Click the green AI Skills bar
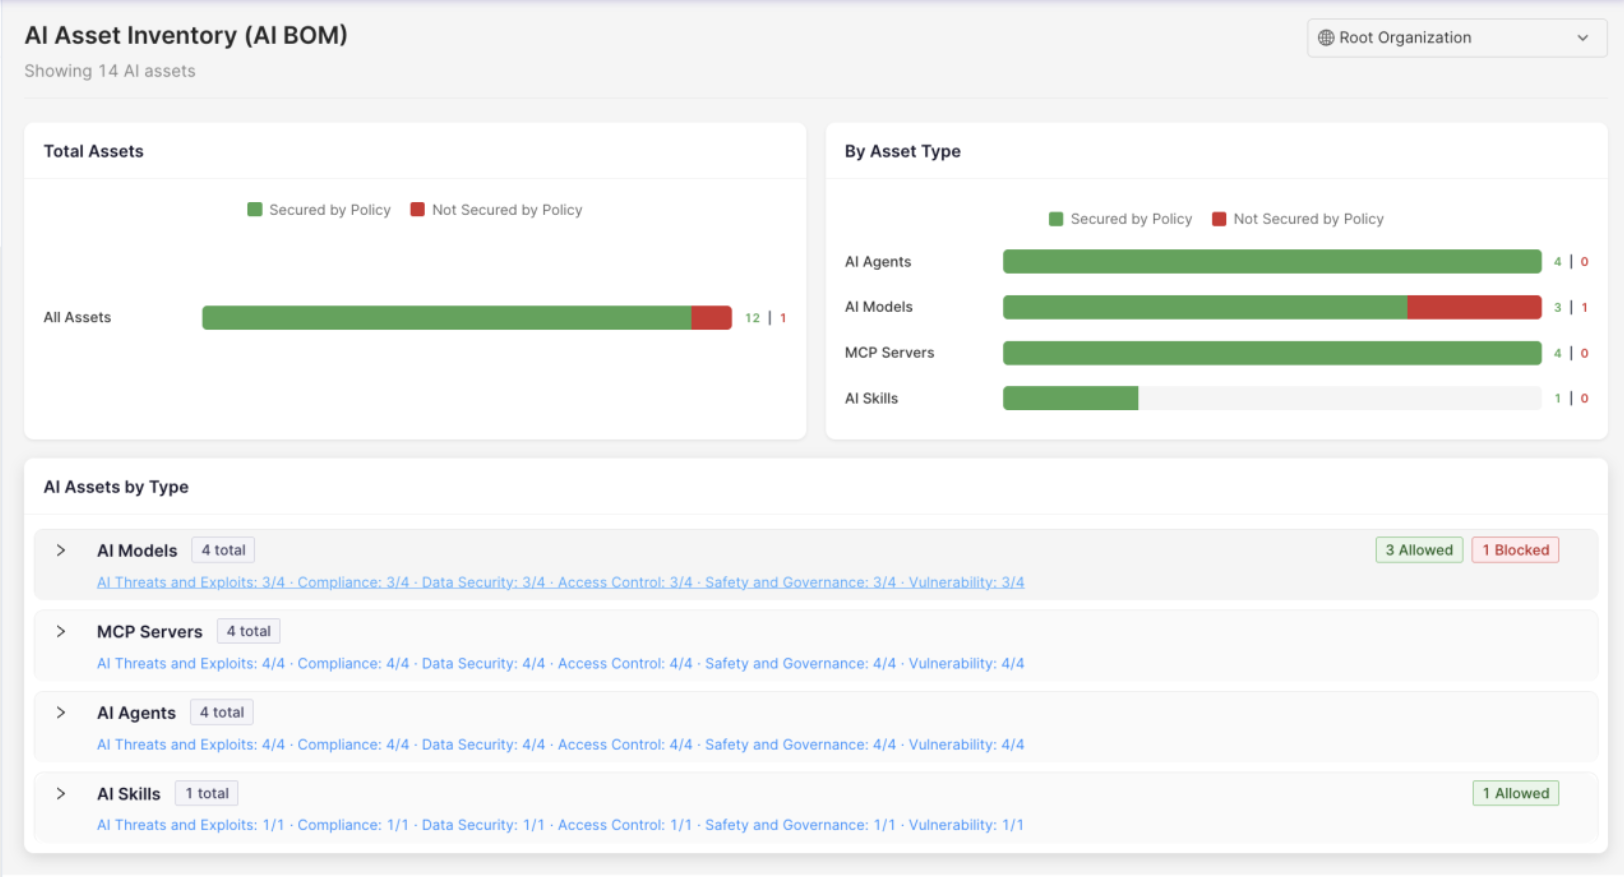The width and height of the screenshot is (1624, 878). click(1070, 398)
